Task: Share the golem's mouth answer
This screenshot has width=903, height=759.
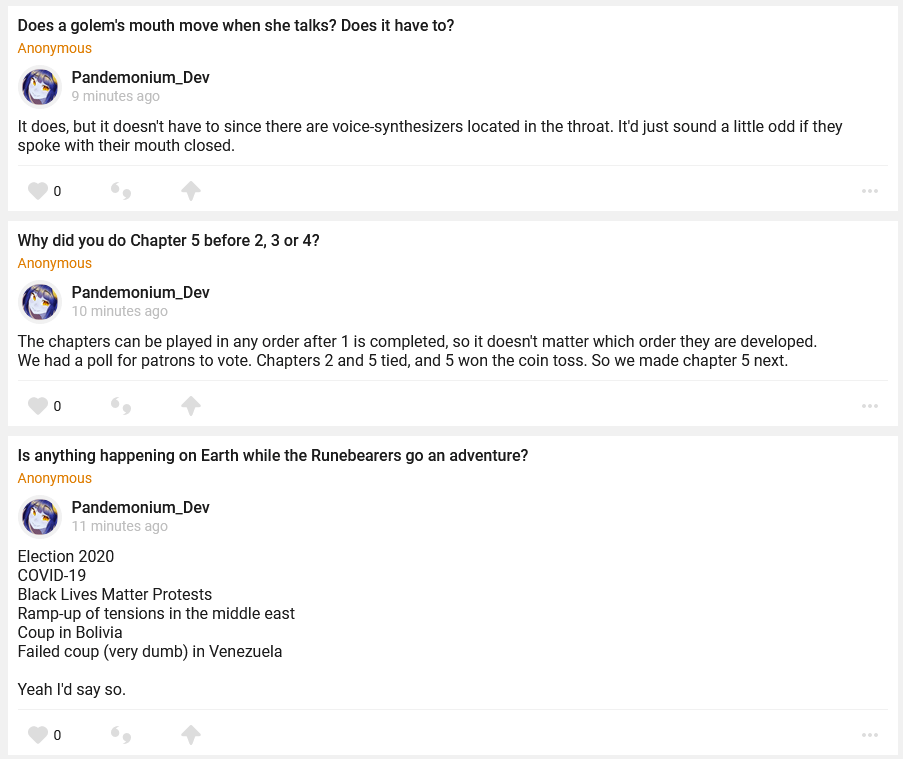Action: 191,191
